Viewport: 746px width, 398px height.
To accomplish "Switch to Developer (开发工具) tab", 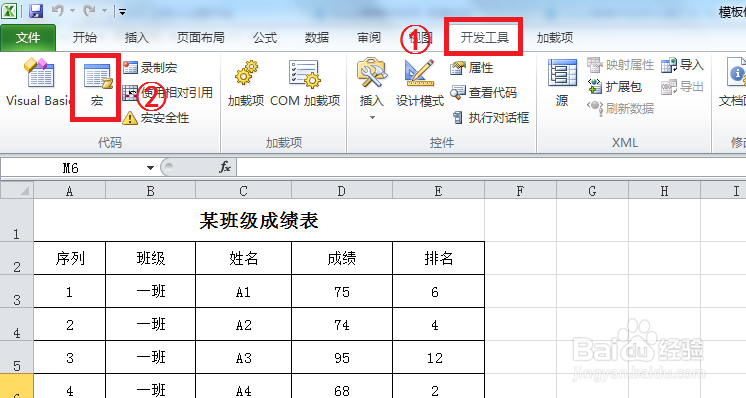I will (484, 38).
